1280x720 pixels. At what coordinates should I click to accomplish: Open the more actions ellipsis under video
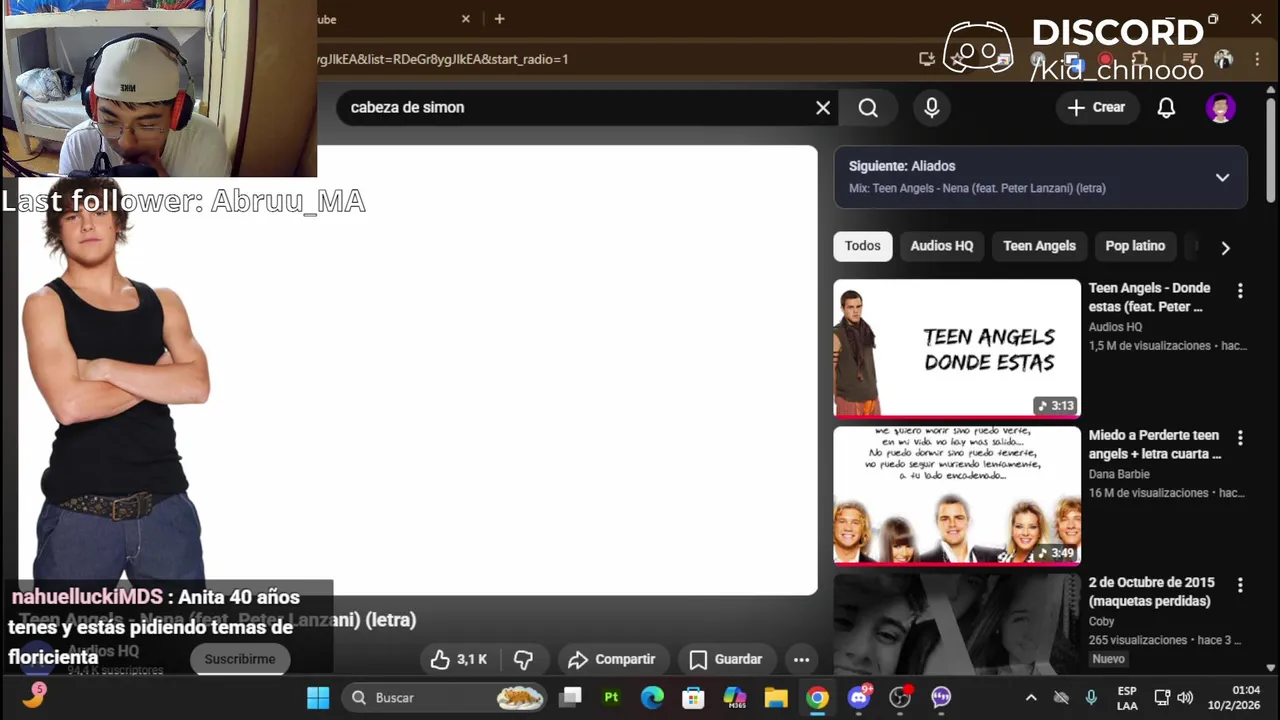[801, 659]
